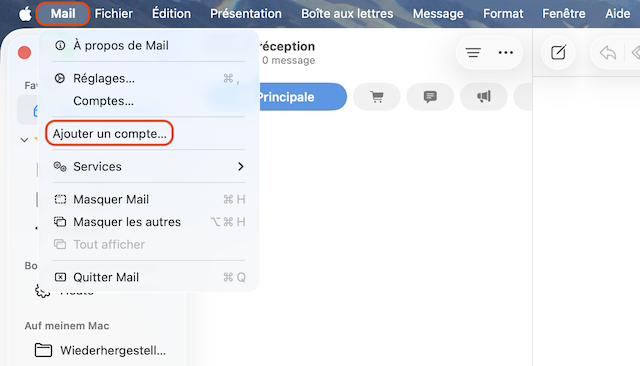Click the Mail menu in menu bar
This screenshot has width=640, height=366.
tap(63, 14)
